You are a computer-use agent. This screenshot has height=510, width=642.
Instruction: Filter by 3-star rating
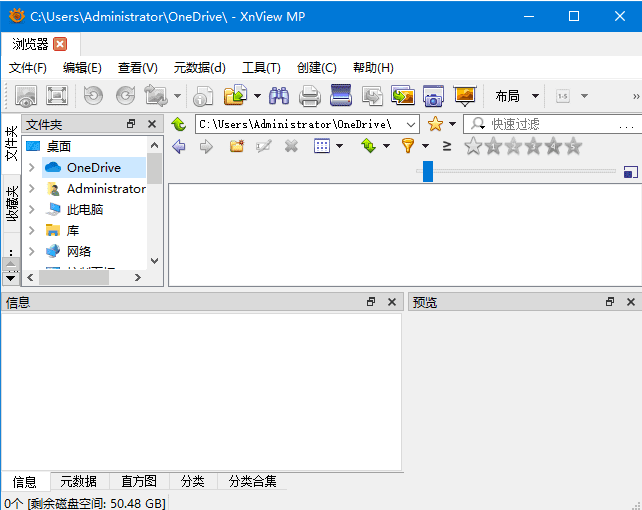pyautogui.click(x=533, y=146)
